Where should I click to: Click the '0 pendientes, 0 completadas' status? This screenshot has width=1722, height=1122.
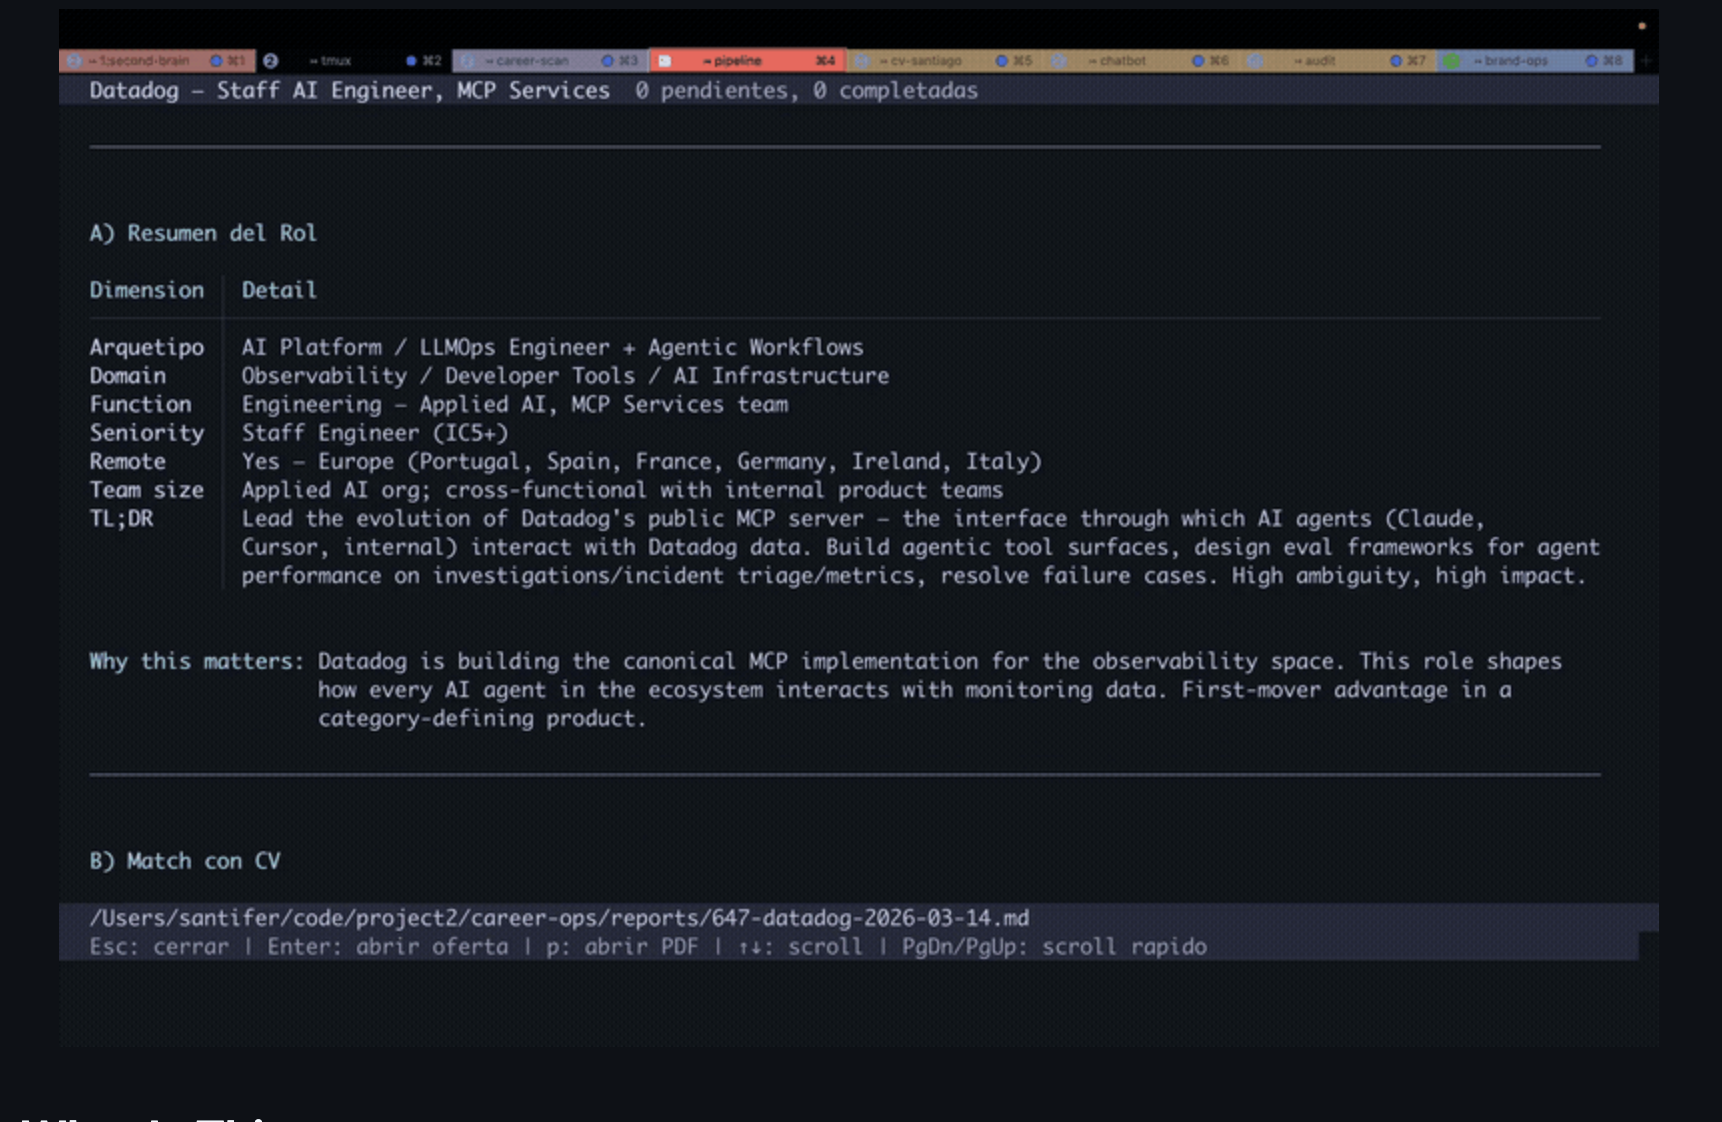[x=806, y=91]
